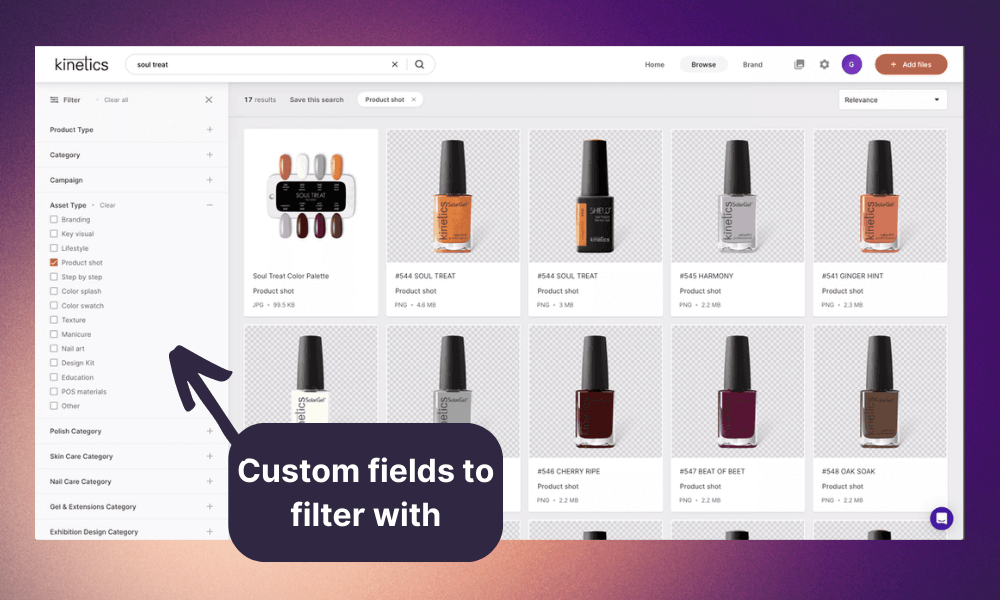The height and width of the screenshot is (600, 1000).
Task: Open the Filter panel icon in the sidebar
Action: pos(52,99)
